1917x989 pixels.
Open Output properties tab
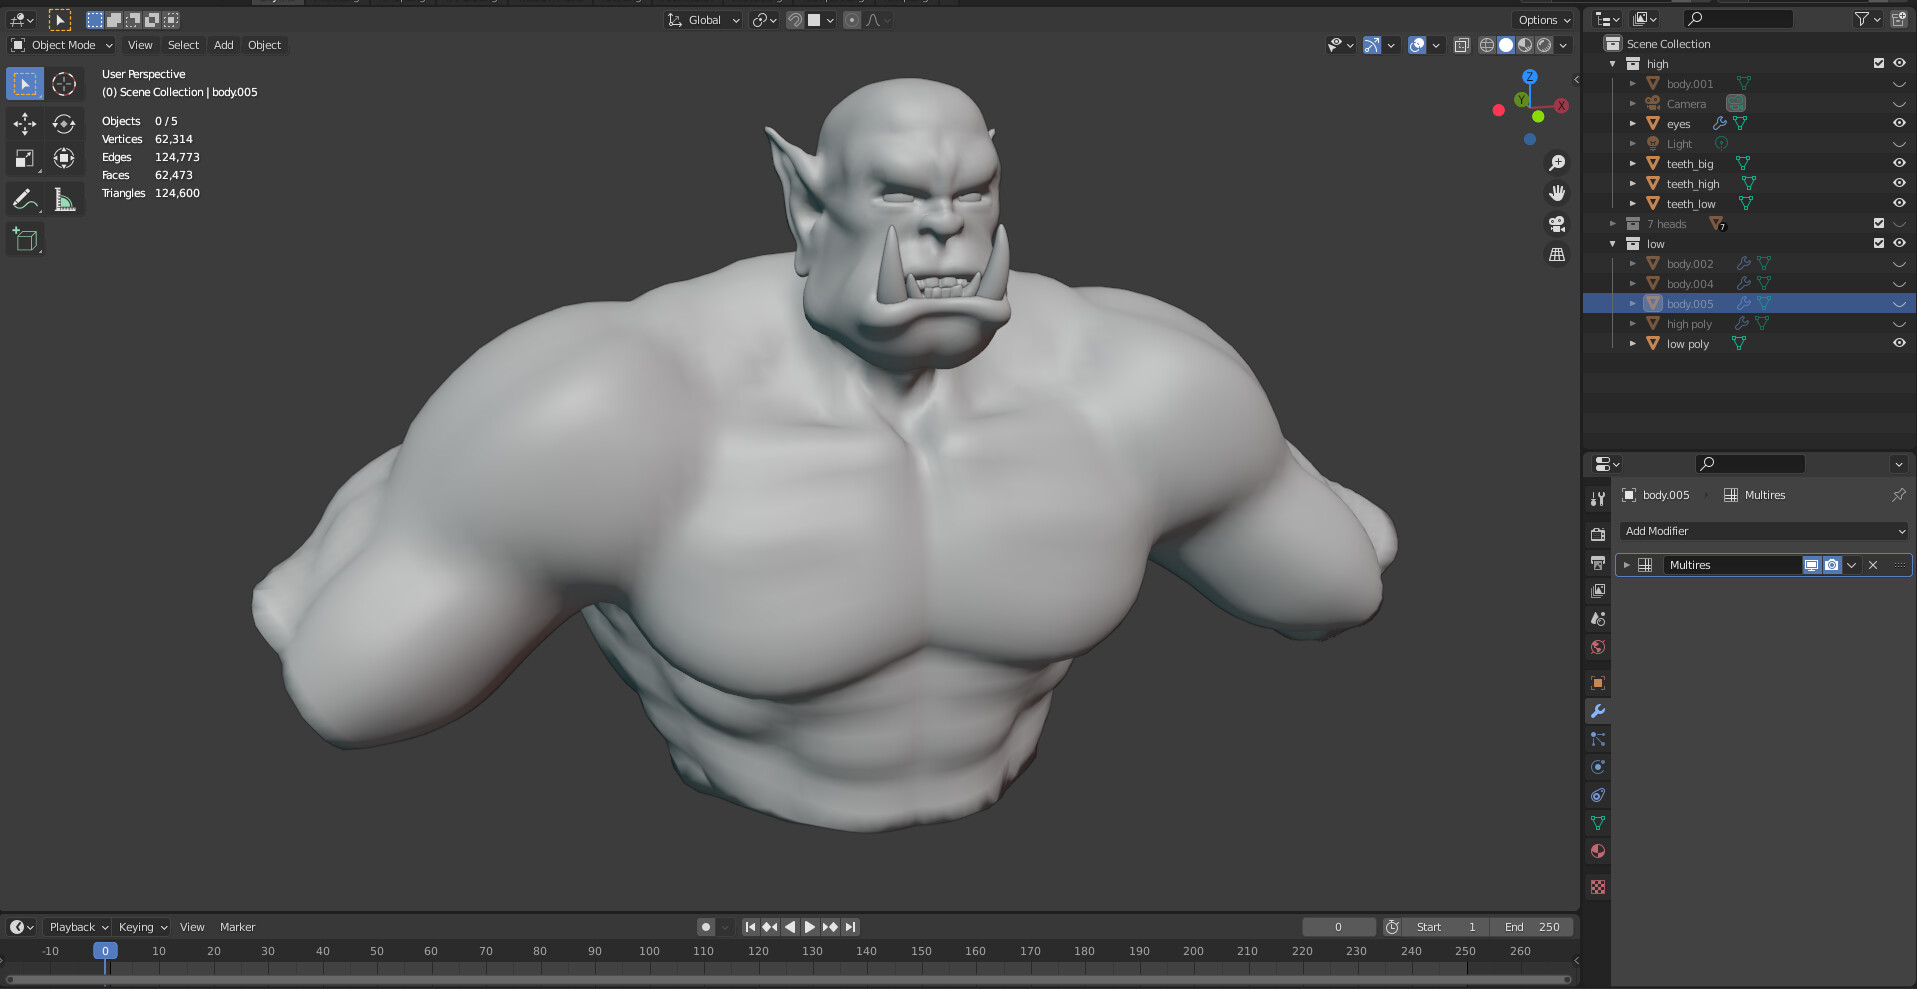[1598, 563]
